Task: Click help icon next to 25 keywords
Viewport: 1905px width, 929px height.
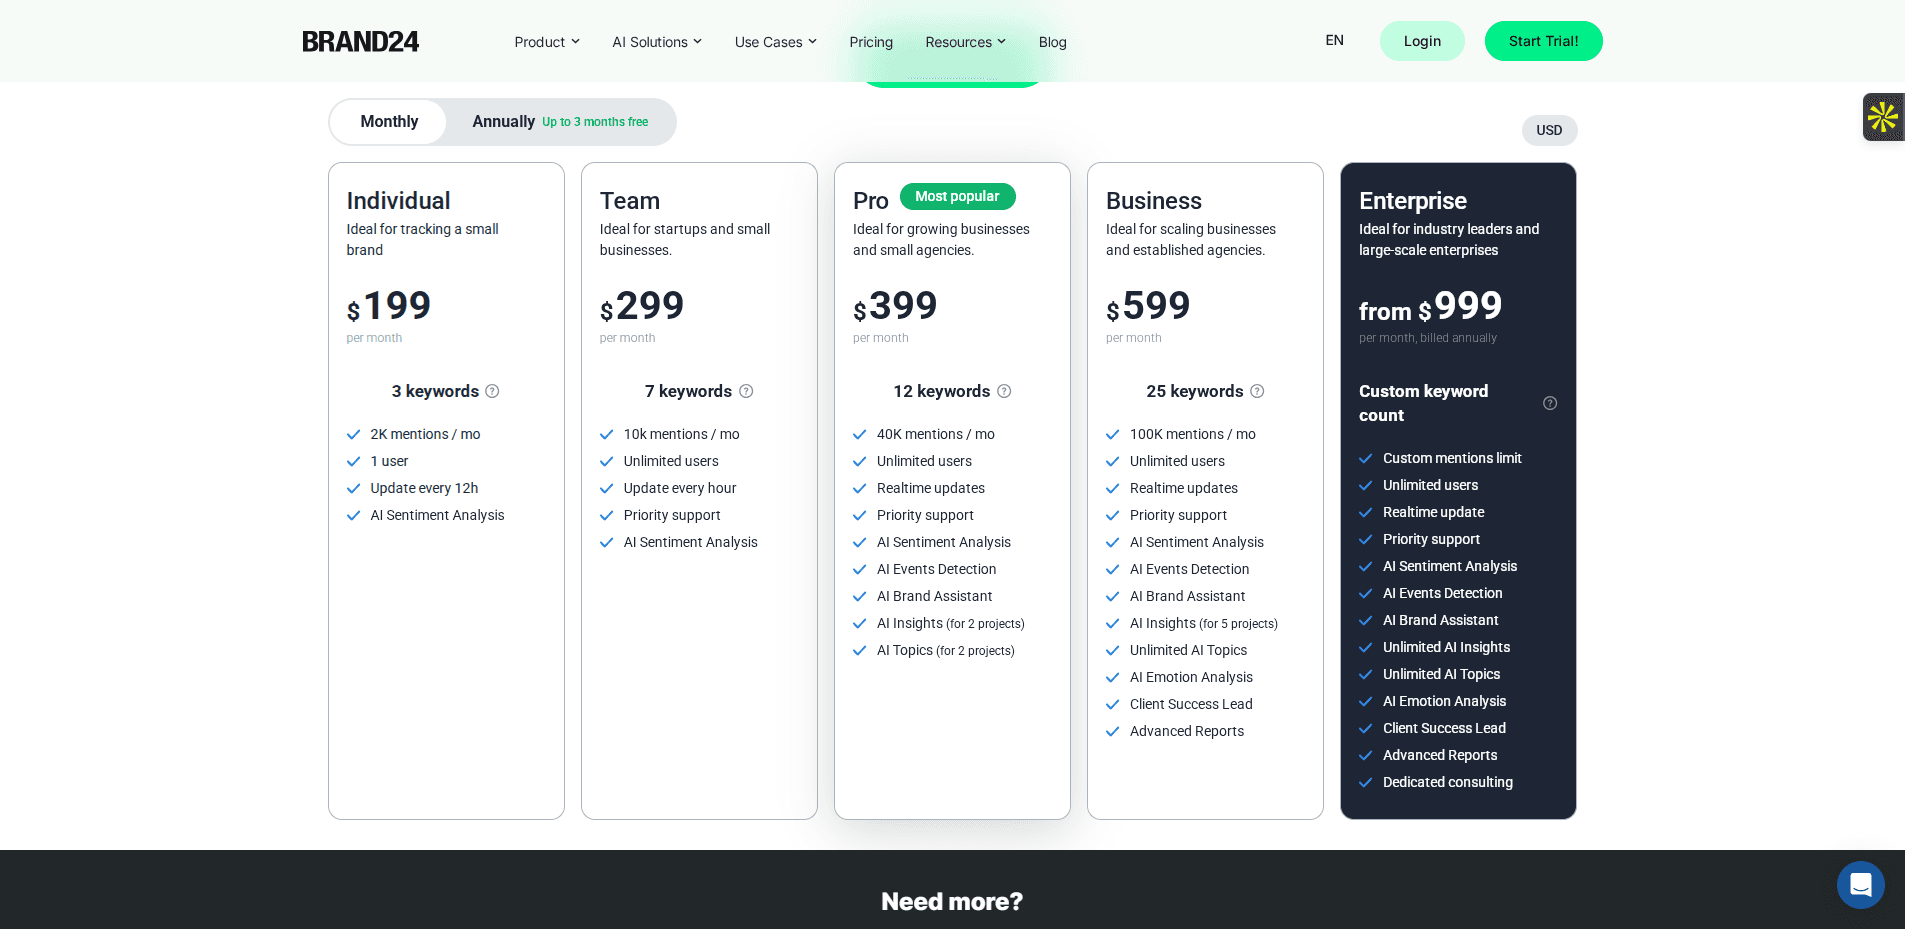Action: pyautogui.click(x=1257, y=392)
